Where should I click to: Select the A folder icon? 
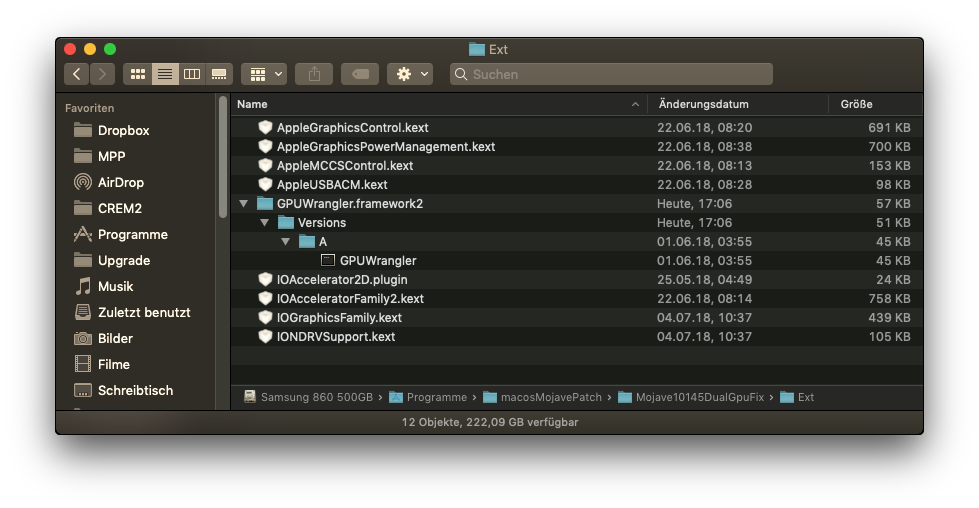(x=307, y=242)
